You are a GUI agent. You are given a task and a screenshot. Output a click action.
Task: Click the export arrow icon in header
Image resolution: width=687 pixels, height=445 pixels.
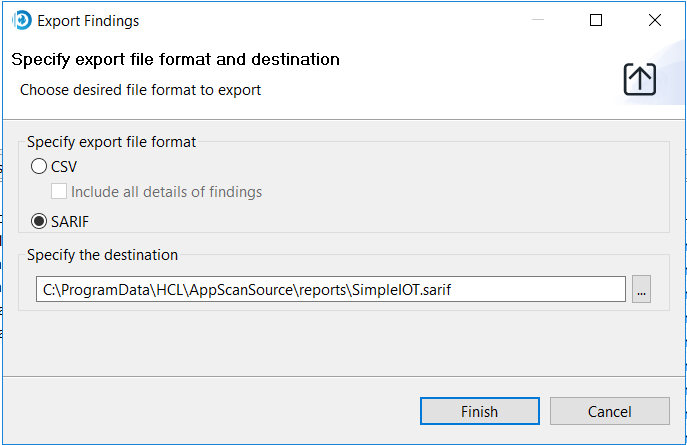[639, 79]
